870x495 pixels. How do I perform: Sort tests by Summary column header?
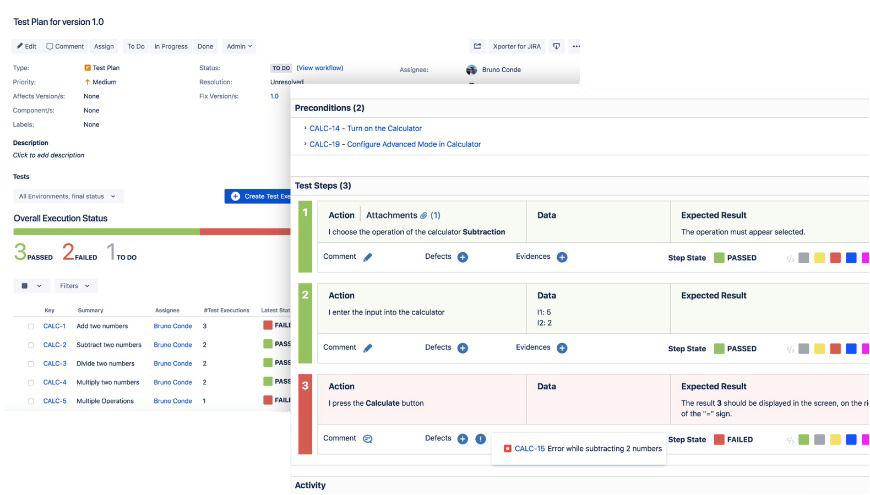click(x=90, y=310)
